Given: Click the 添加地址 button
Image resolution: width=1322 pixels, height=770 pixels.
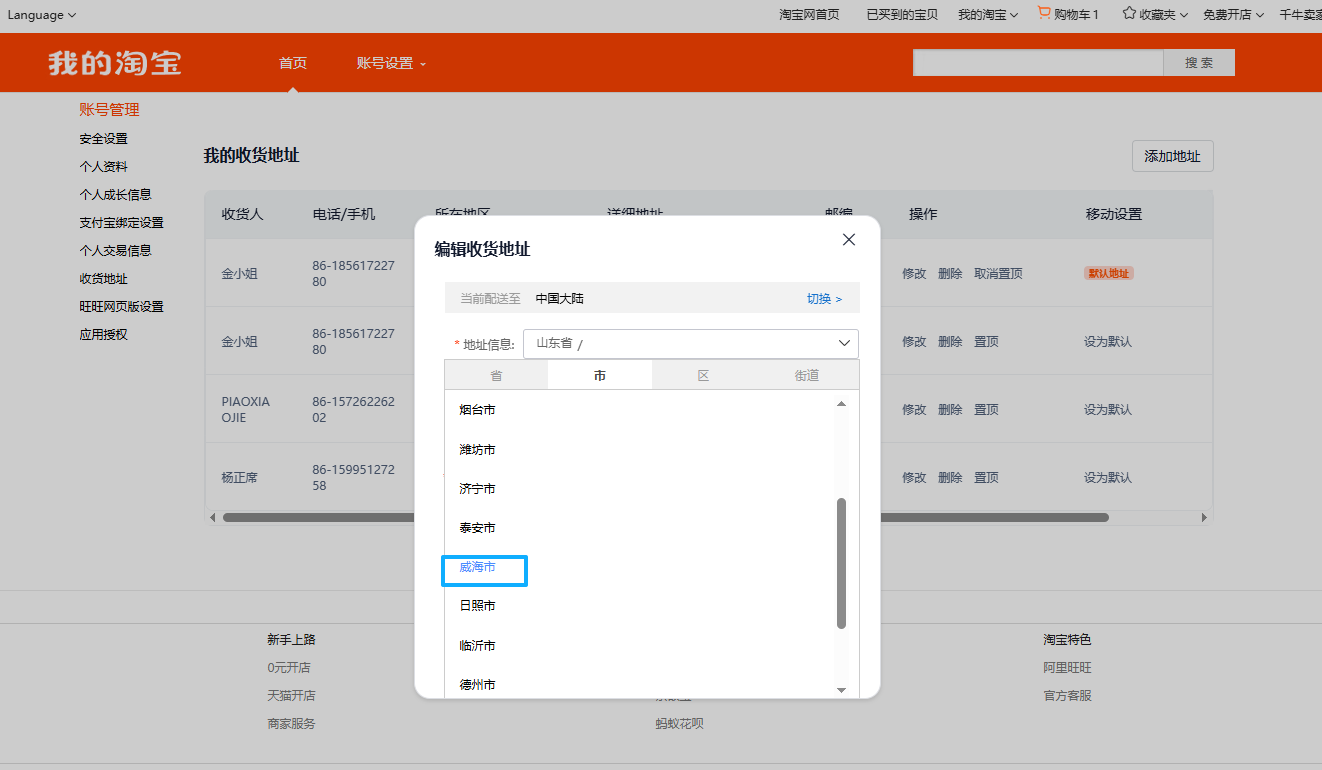Looking at the screenshot, I should point(1172,156).
